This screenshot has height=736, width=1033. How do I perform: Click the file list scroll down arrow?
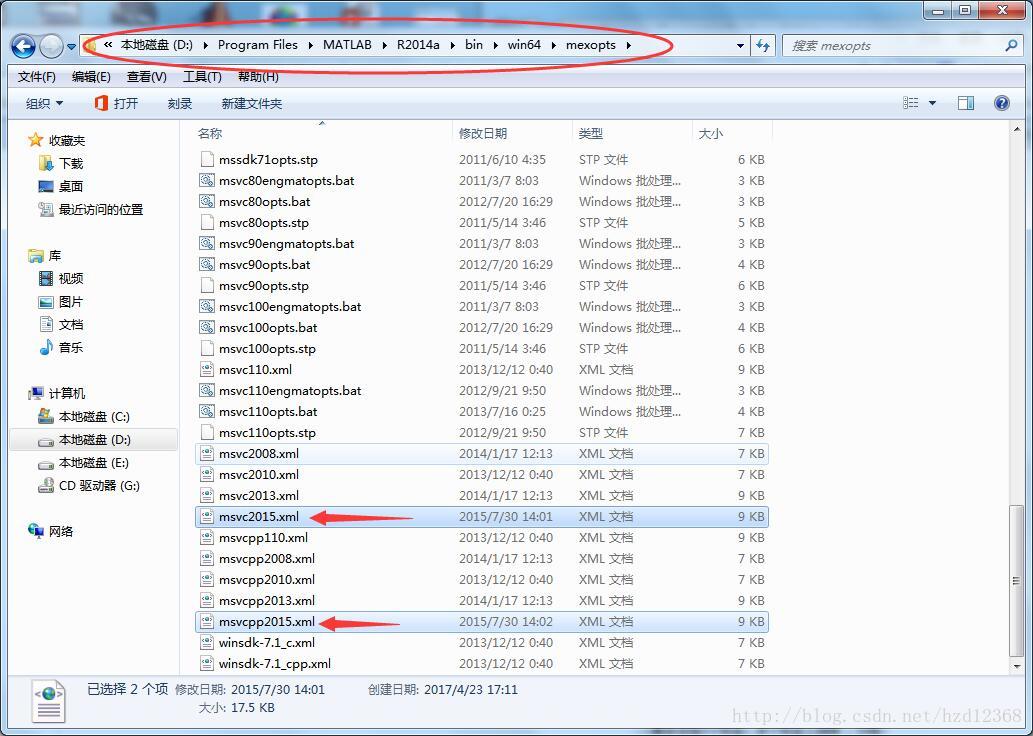1017,666
